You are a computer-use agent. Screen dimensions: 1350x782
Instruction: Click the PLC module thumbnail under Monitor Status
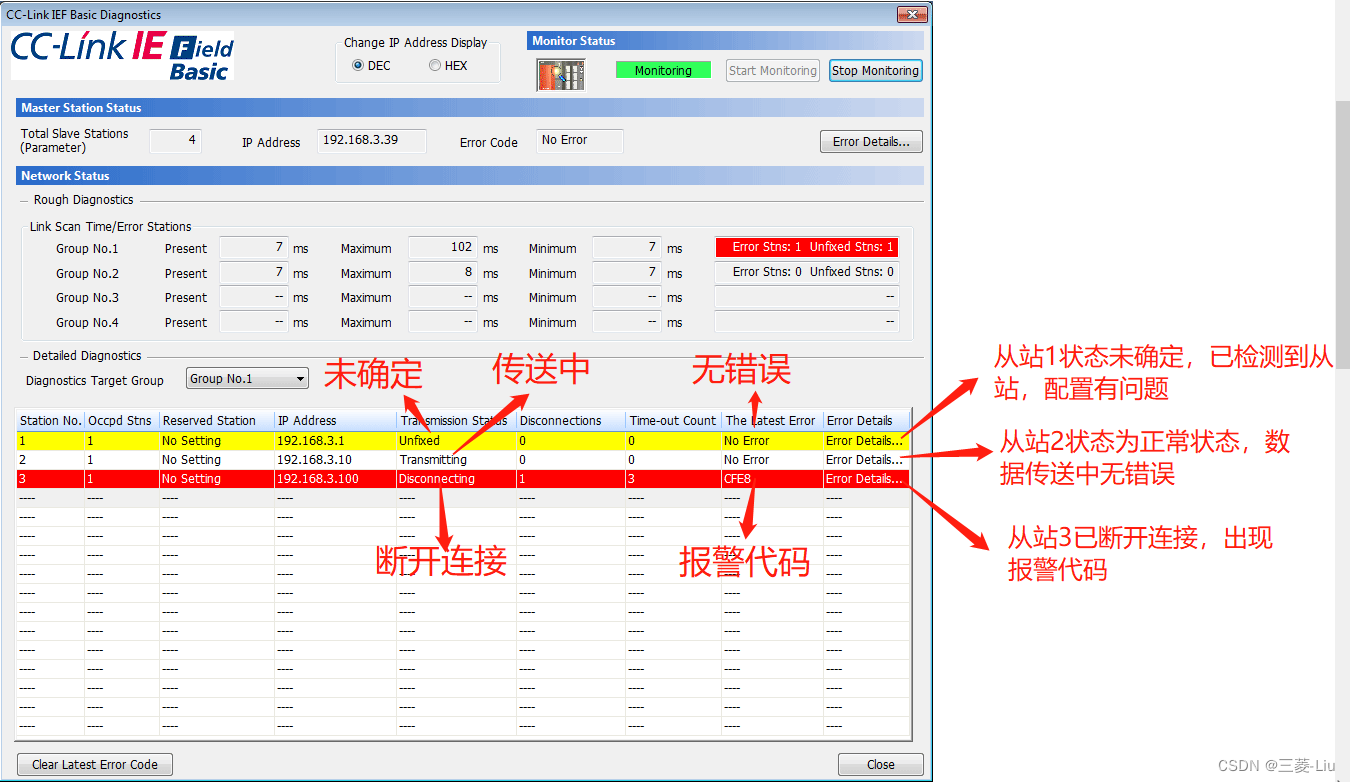pos(560,73)
